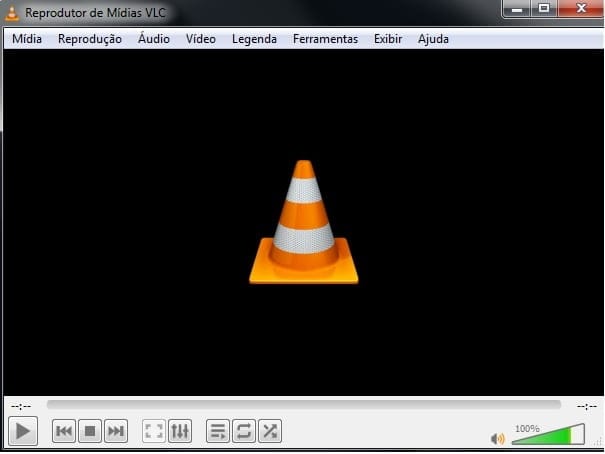Image resolution: width=605 pixels, height=454 pixels.
Task: Open the Vídeo menu
Action: click(201, 39)
